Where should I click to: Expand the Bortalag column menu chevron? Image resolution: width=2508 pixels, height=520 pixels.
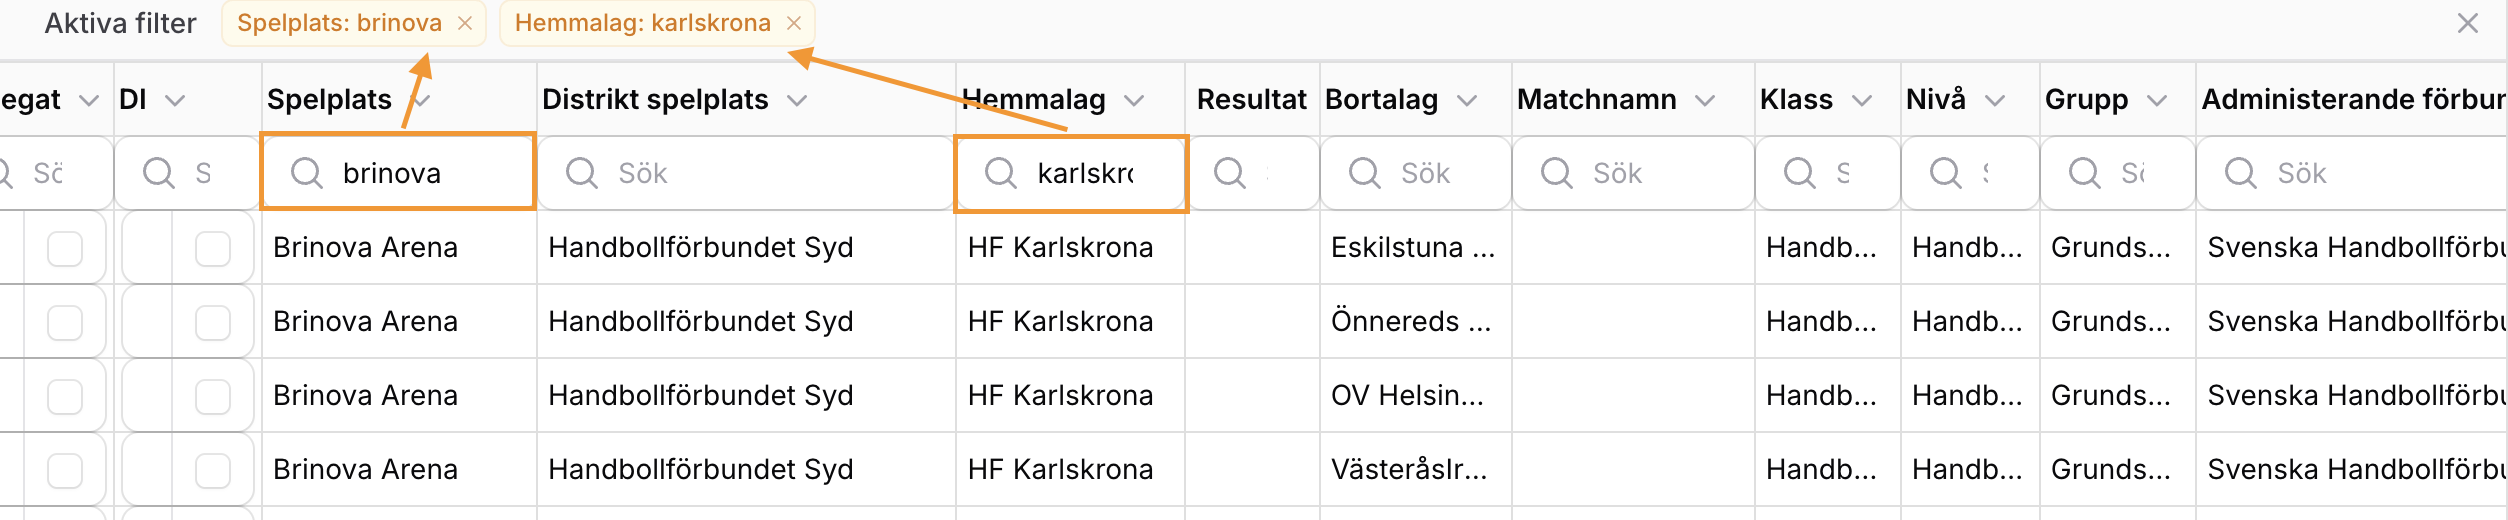[x=1467, y=100]
